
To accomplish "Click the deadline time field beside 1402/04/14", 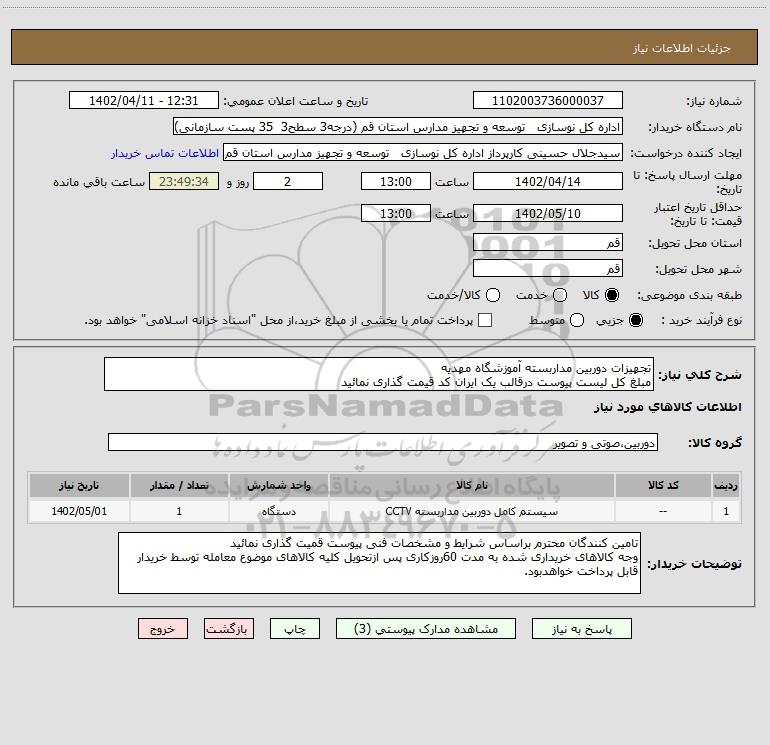I will click(396, 181).
